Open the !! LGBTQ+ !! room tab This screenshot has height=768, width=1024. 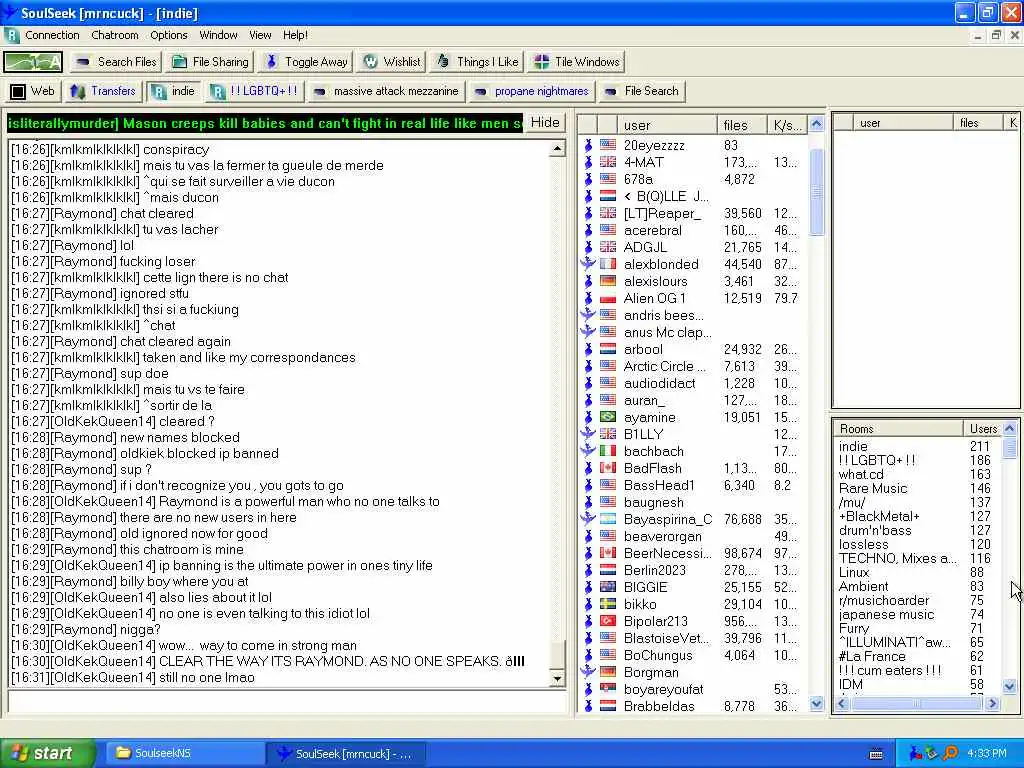coord(255,91)
